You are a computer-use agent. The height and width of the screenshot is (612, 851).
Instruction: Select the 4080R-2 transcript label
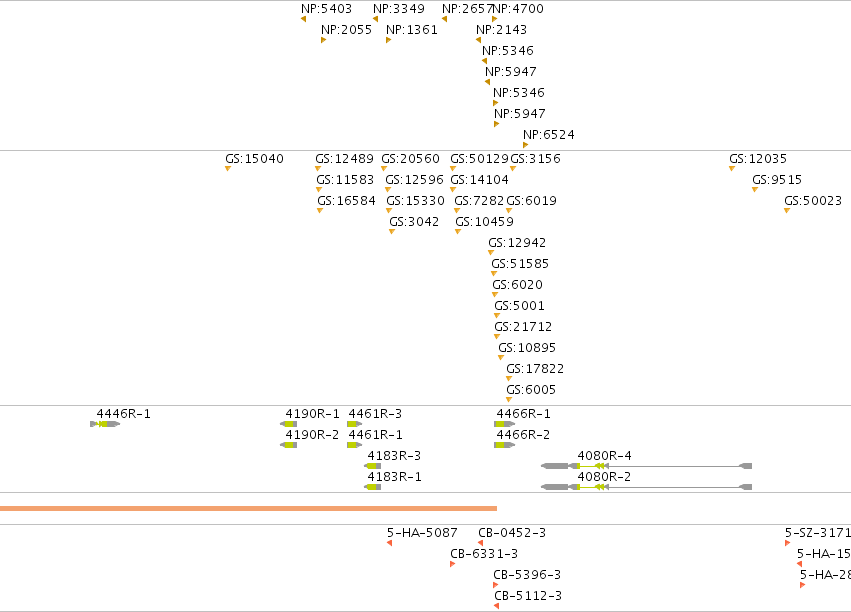coord(605,477)
